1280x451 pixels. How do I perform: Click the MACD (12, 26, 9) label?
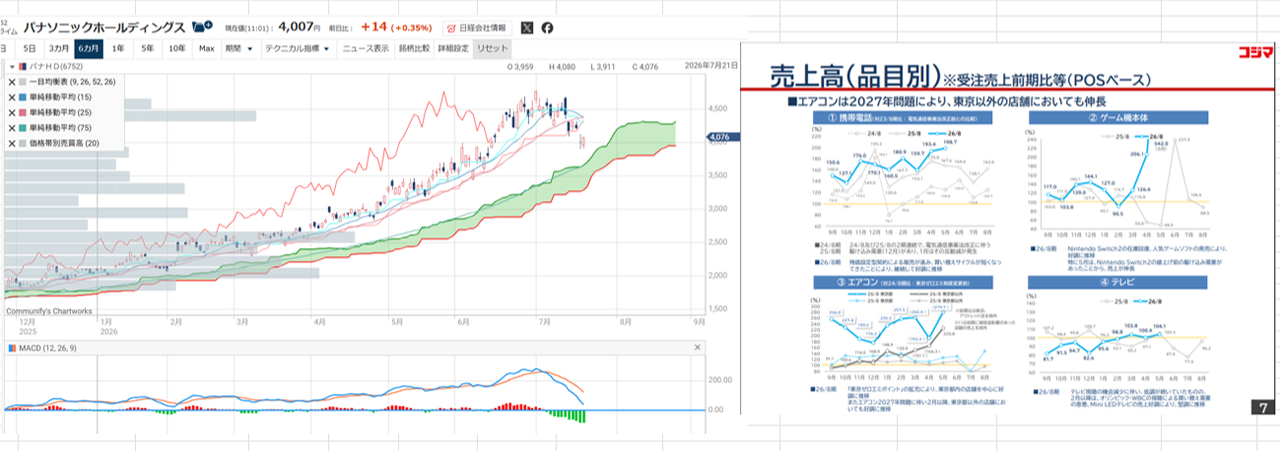click(47, 347)
